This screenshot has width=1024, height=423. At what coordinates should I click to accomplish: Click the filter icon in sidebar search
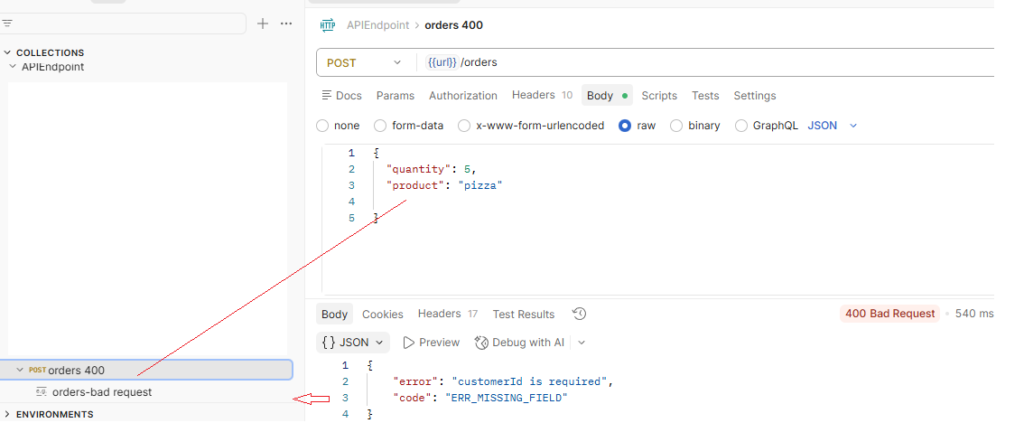(7, 24)
